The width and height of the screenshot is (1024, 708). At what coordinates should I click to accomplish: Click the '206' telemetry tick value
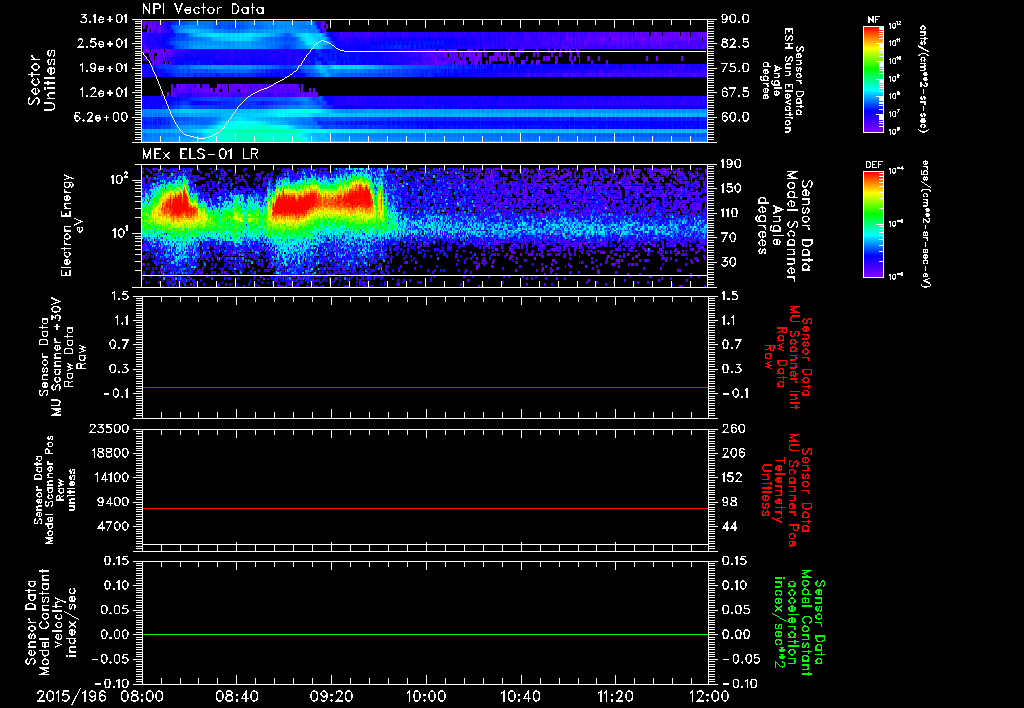pos(733,453)
